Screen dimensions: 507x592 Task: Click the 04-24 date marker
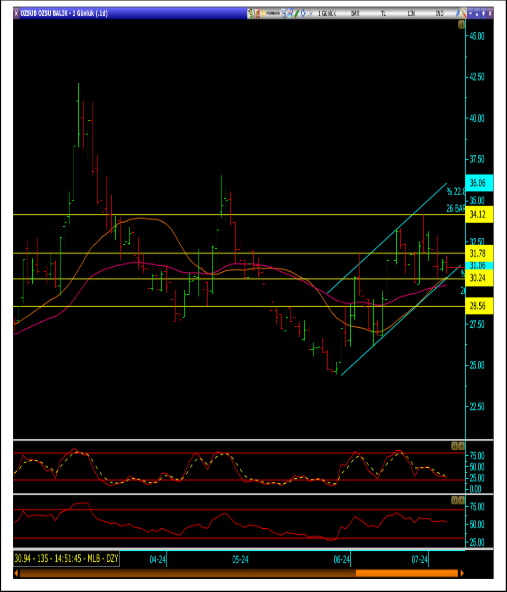(157, 560)
